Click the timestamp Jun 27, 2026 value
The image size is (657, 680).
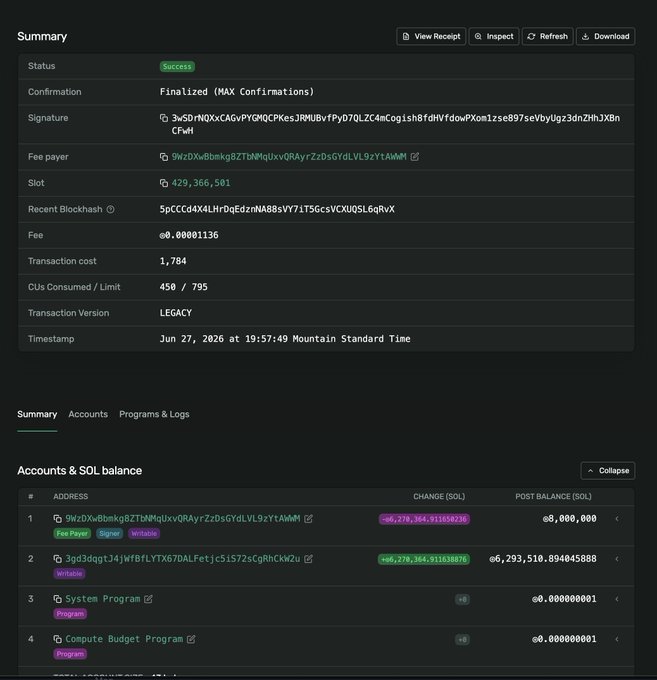coord(285,339)
